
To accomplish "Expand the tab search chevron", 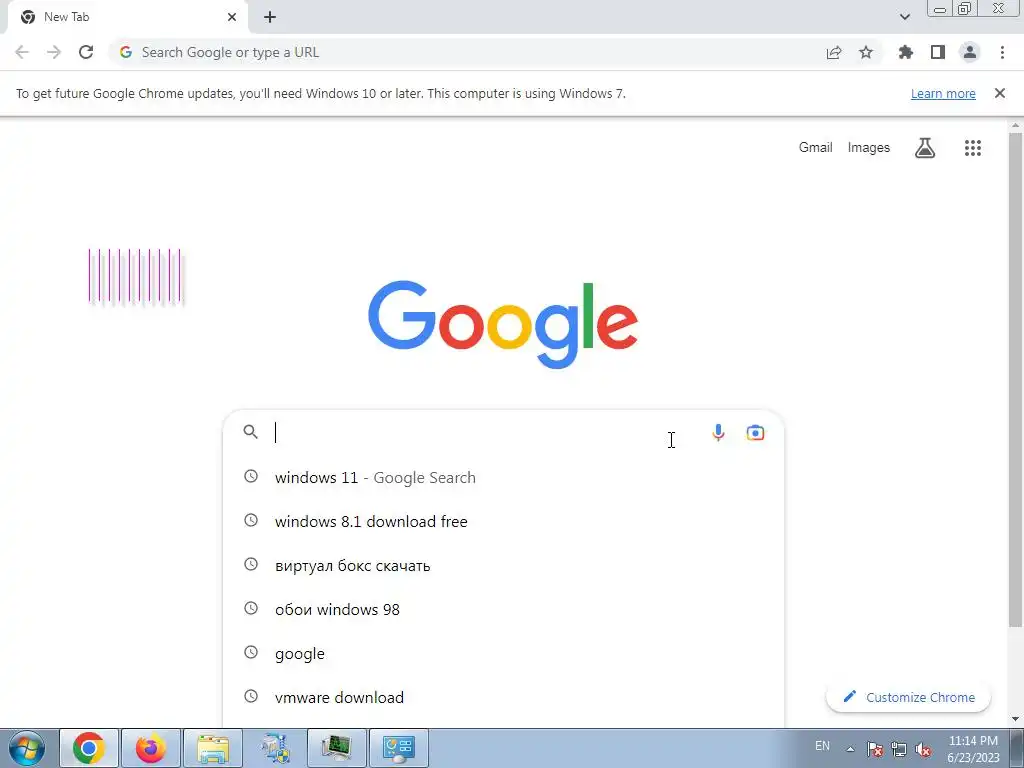I will [x=904, y=17].
